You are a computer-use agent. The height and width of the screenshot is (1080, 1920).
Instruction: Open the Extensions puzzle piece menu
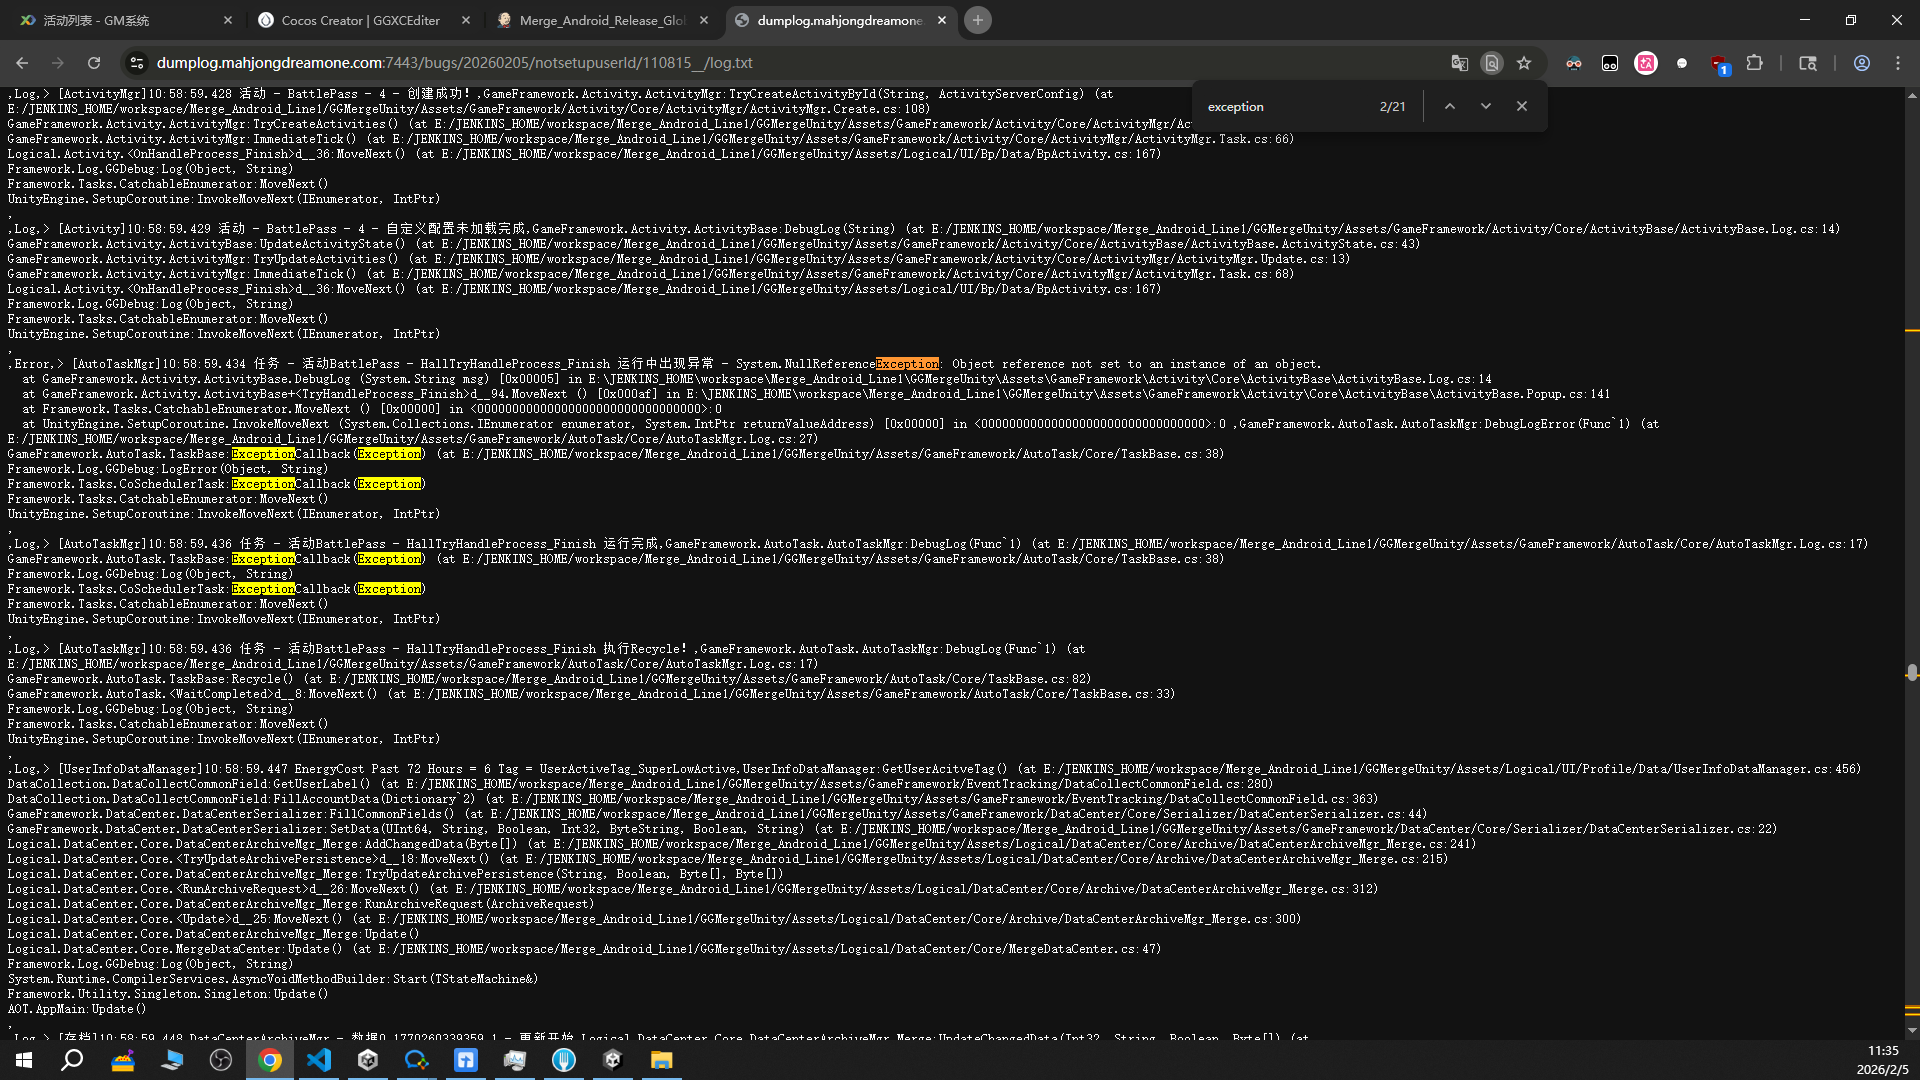pos(1754,63)
